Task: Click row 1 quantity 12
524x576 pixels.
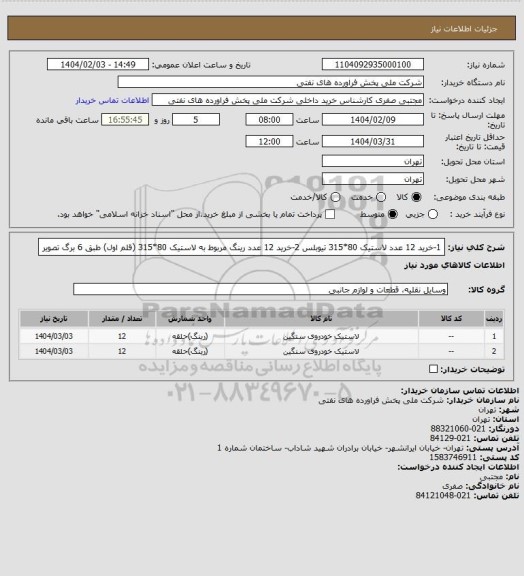Action: pos(122,336)
